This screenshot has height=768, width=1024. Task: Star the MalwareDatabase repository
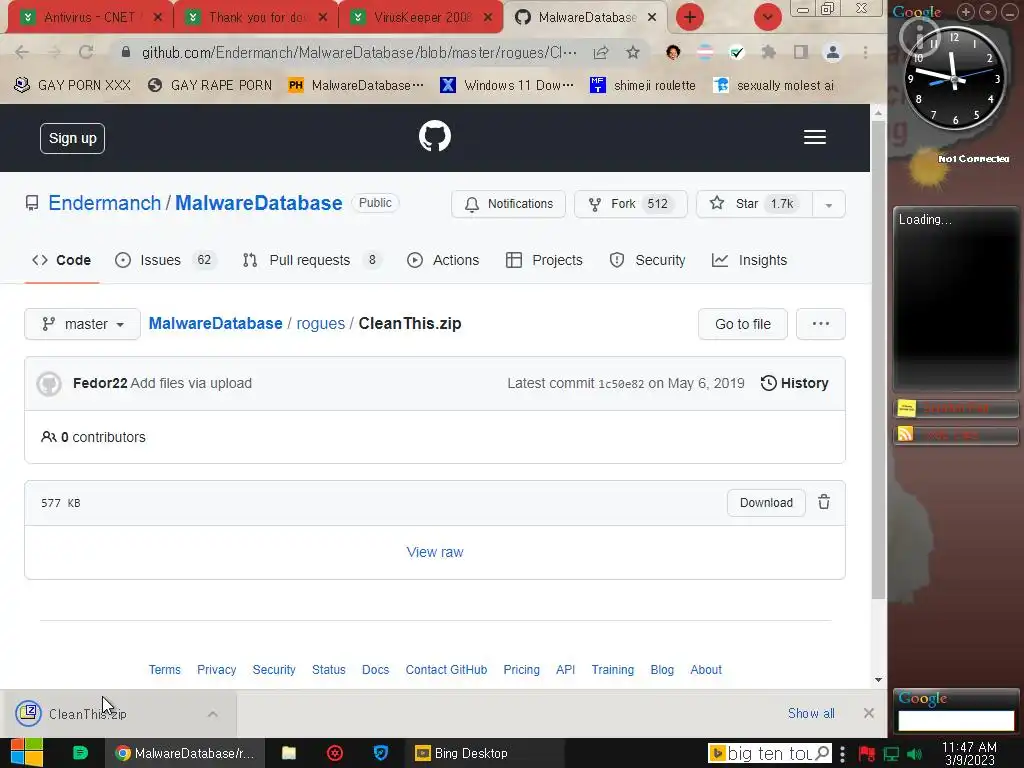pyautogui.click(x=754, y=204)
